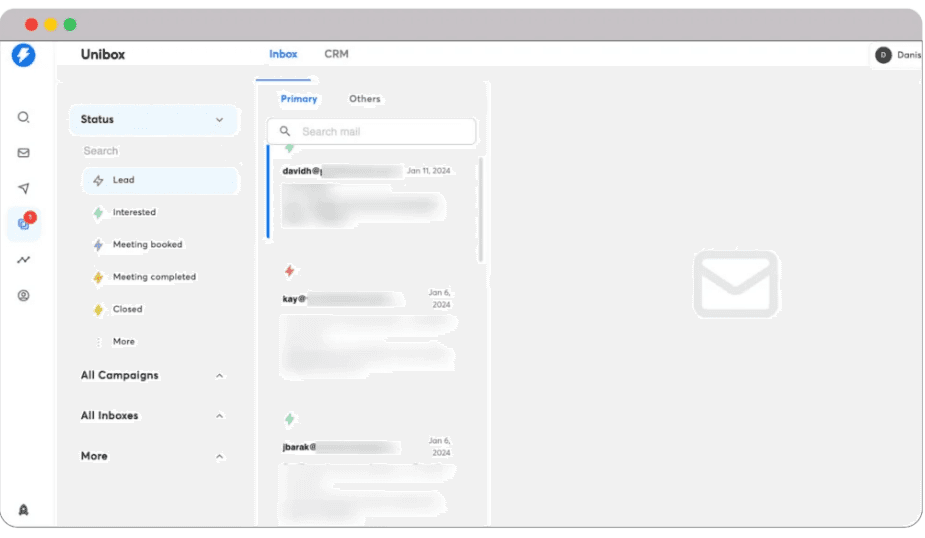This screenshot has height=538, width=925.
Task: Click the red bolt above kay@ email
Action: pos(290,271)
